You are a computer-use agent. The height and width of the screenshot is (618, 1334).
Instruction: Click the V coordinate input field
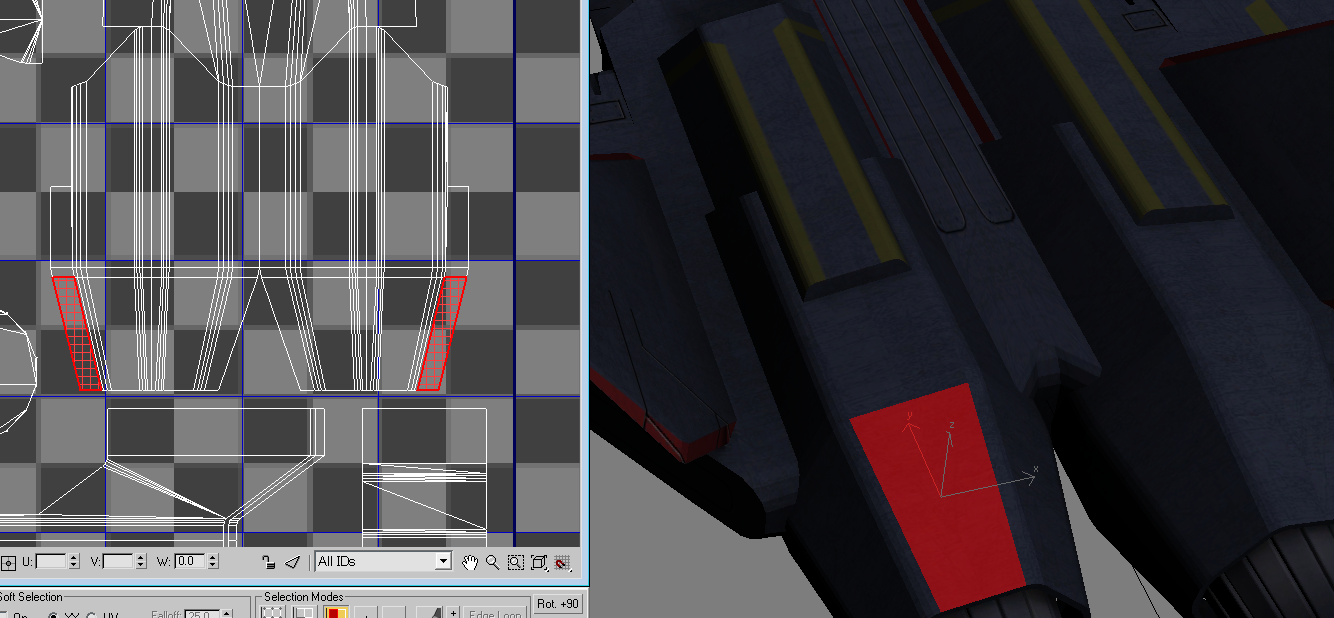click(118, 562)
